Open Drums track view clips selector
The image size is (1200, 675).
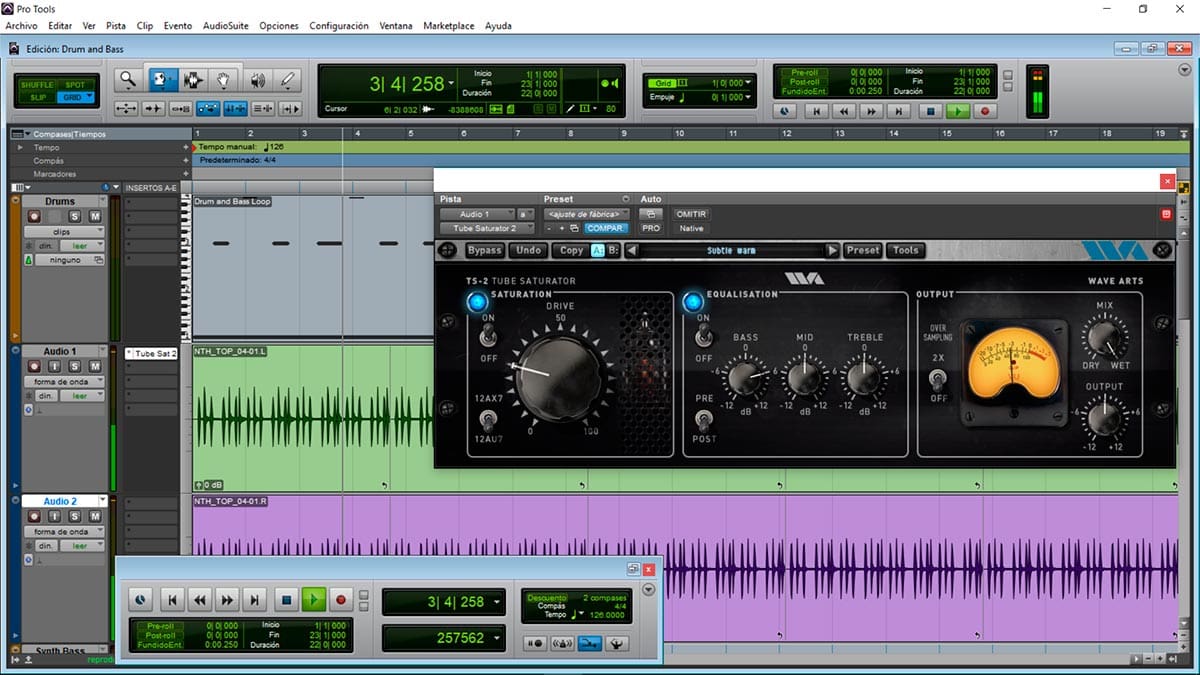click(64, 232)
